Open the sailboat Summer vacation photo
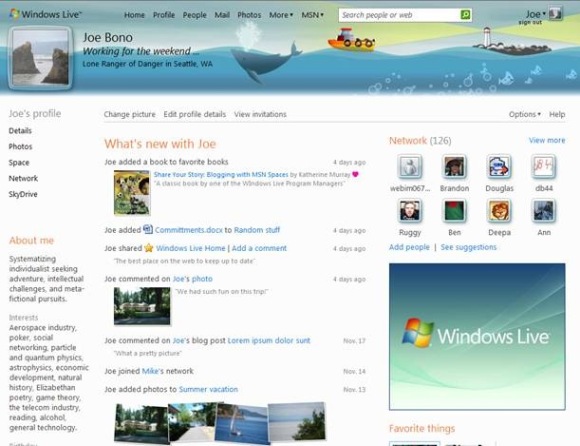 (242, 424)
